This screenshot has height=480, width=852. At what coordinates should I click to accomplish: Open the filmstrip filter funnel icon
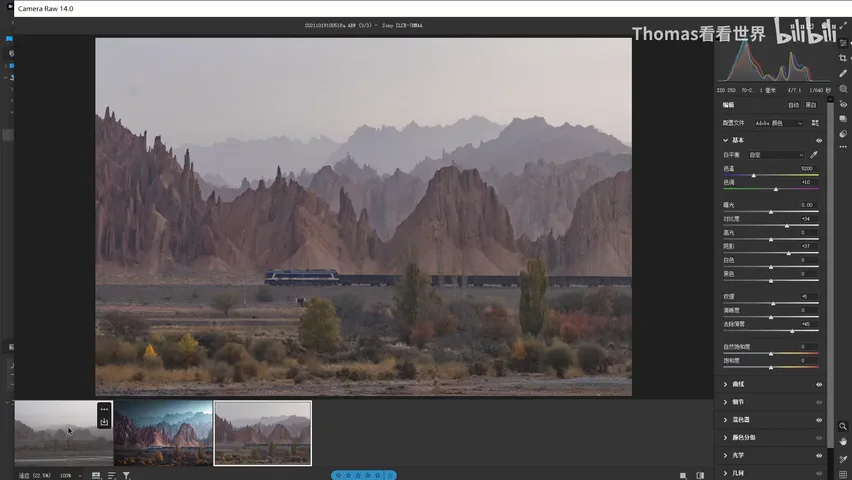point(126,476)
